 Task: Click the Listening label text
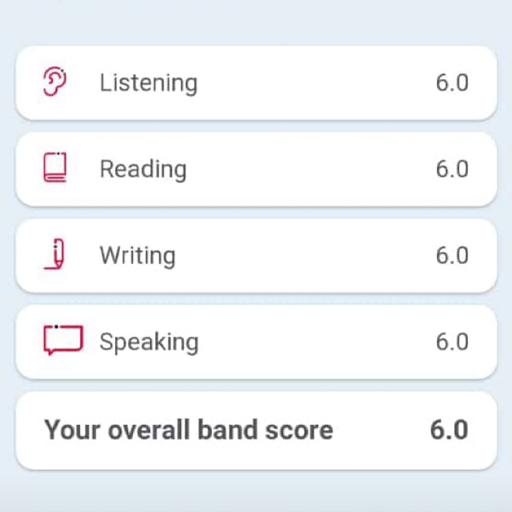(x=149, y=83)
